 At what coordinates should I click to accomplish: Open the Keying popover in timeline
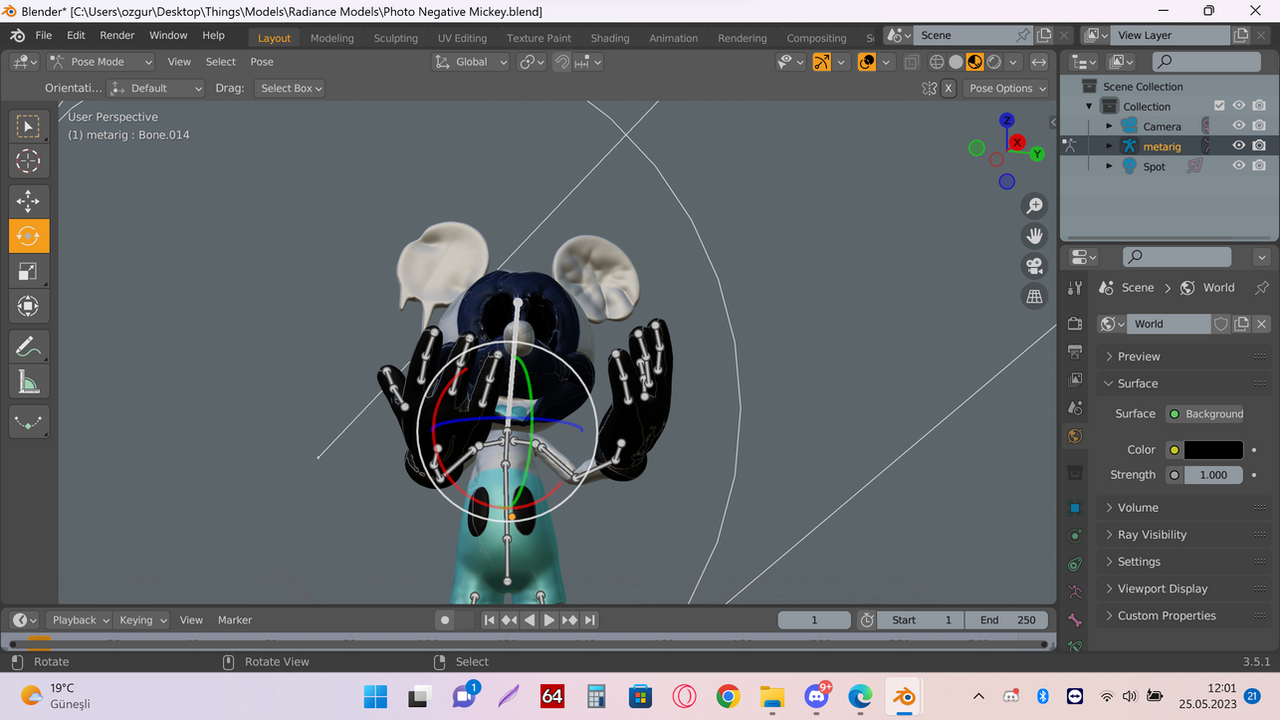coord(141,620)
